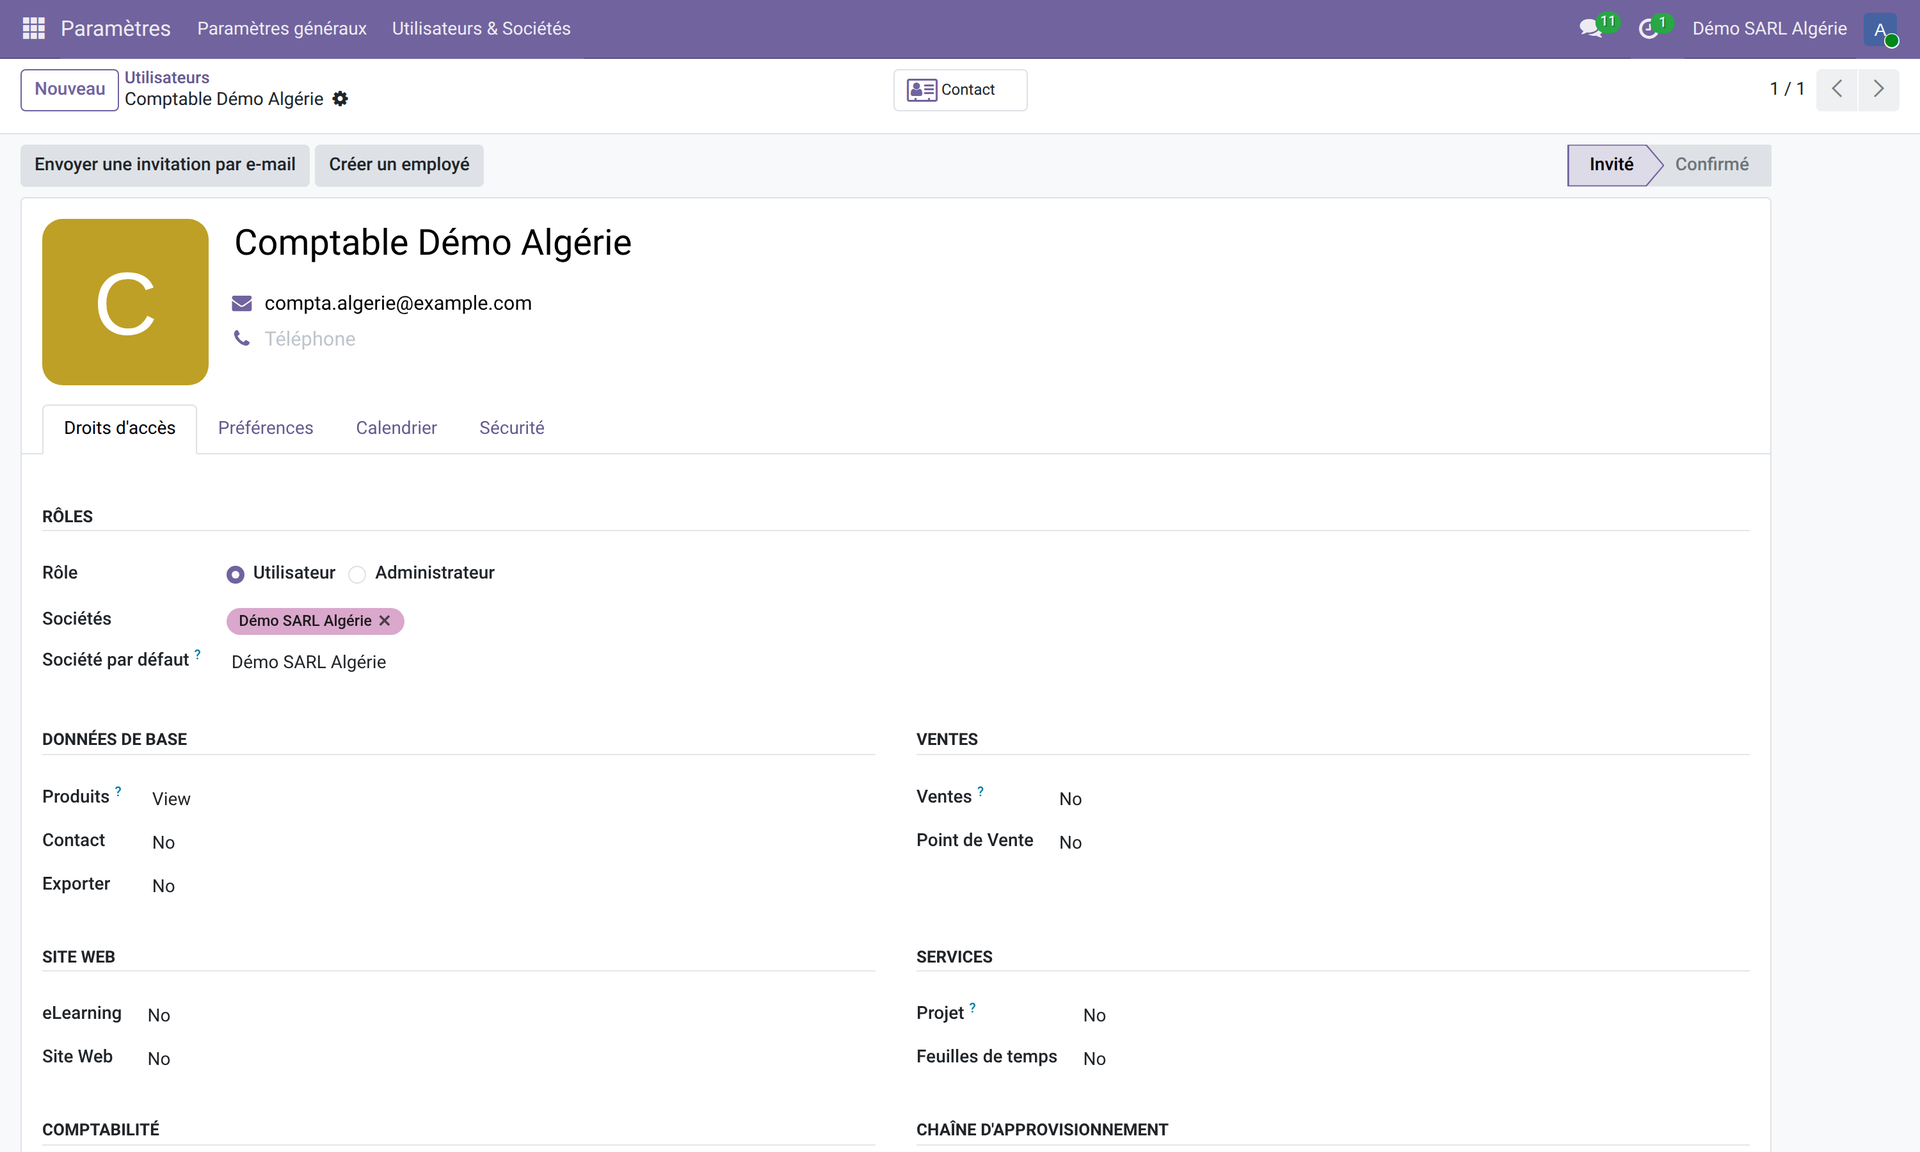Viewport: 1920px width, 1152px height.
Task: Click help tooltip next to Société par défaut
Action: 198,654
